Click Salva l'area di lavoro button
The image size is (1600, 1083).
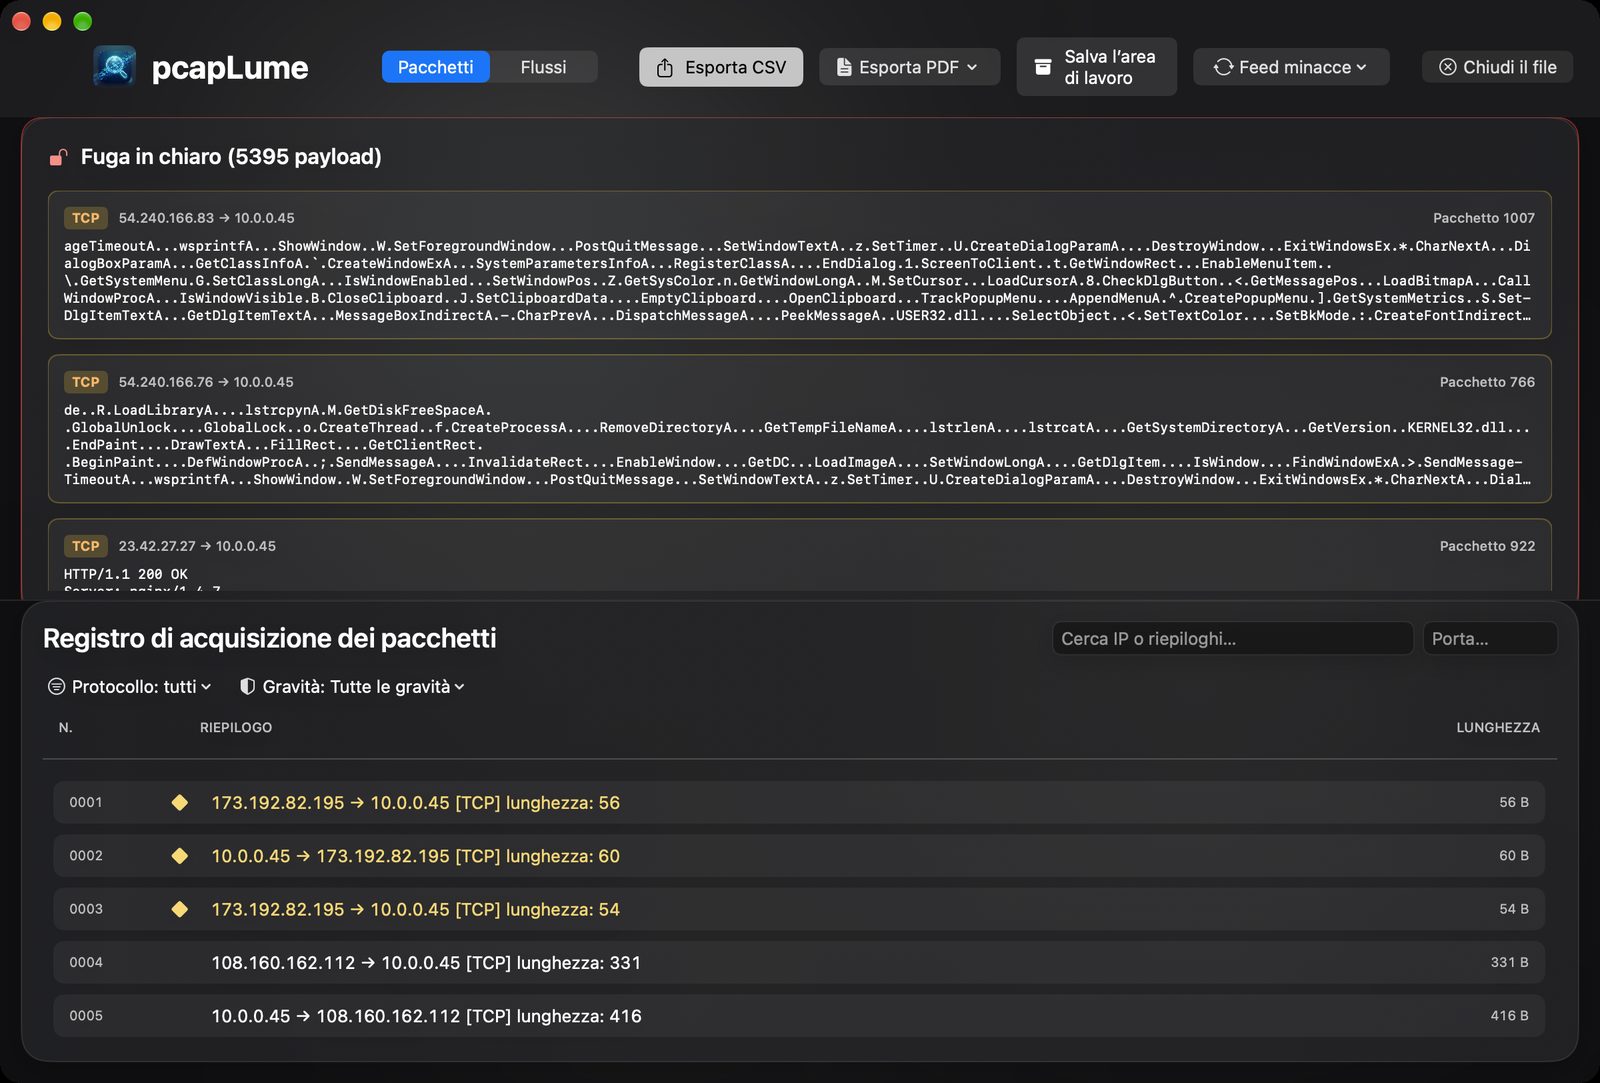tap(1096, 67)
